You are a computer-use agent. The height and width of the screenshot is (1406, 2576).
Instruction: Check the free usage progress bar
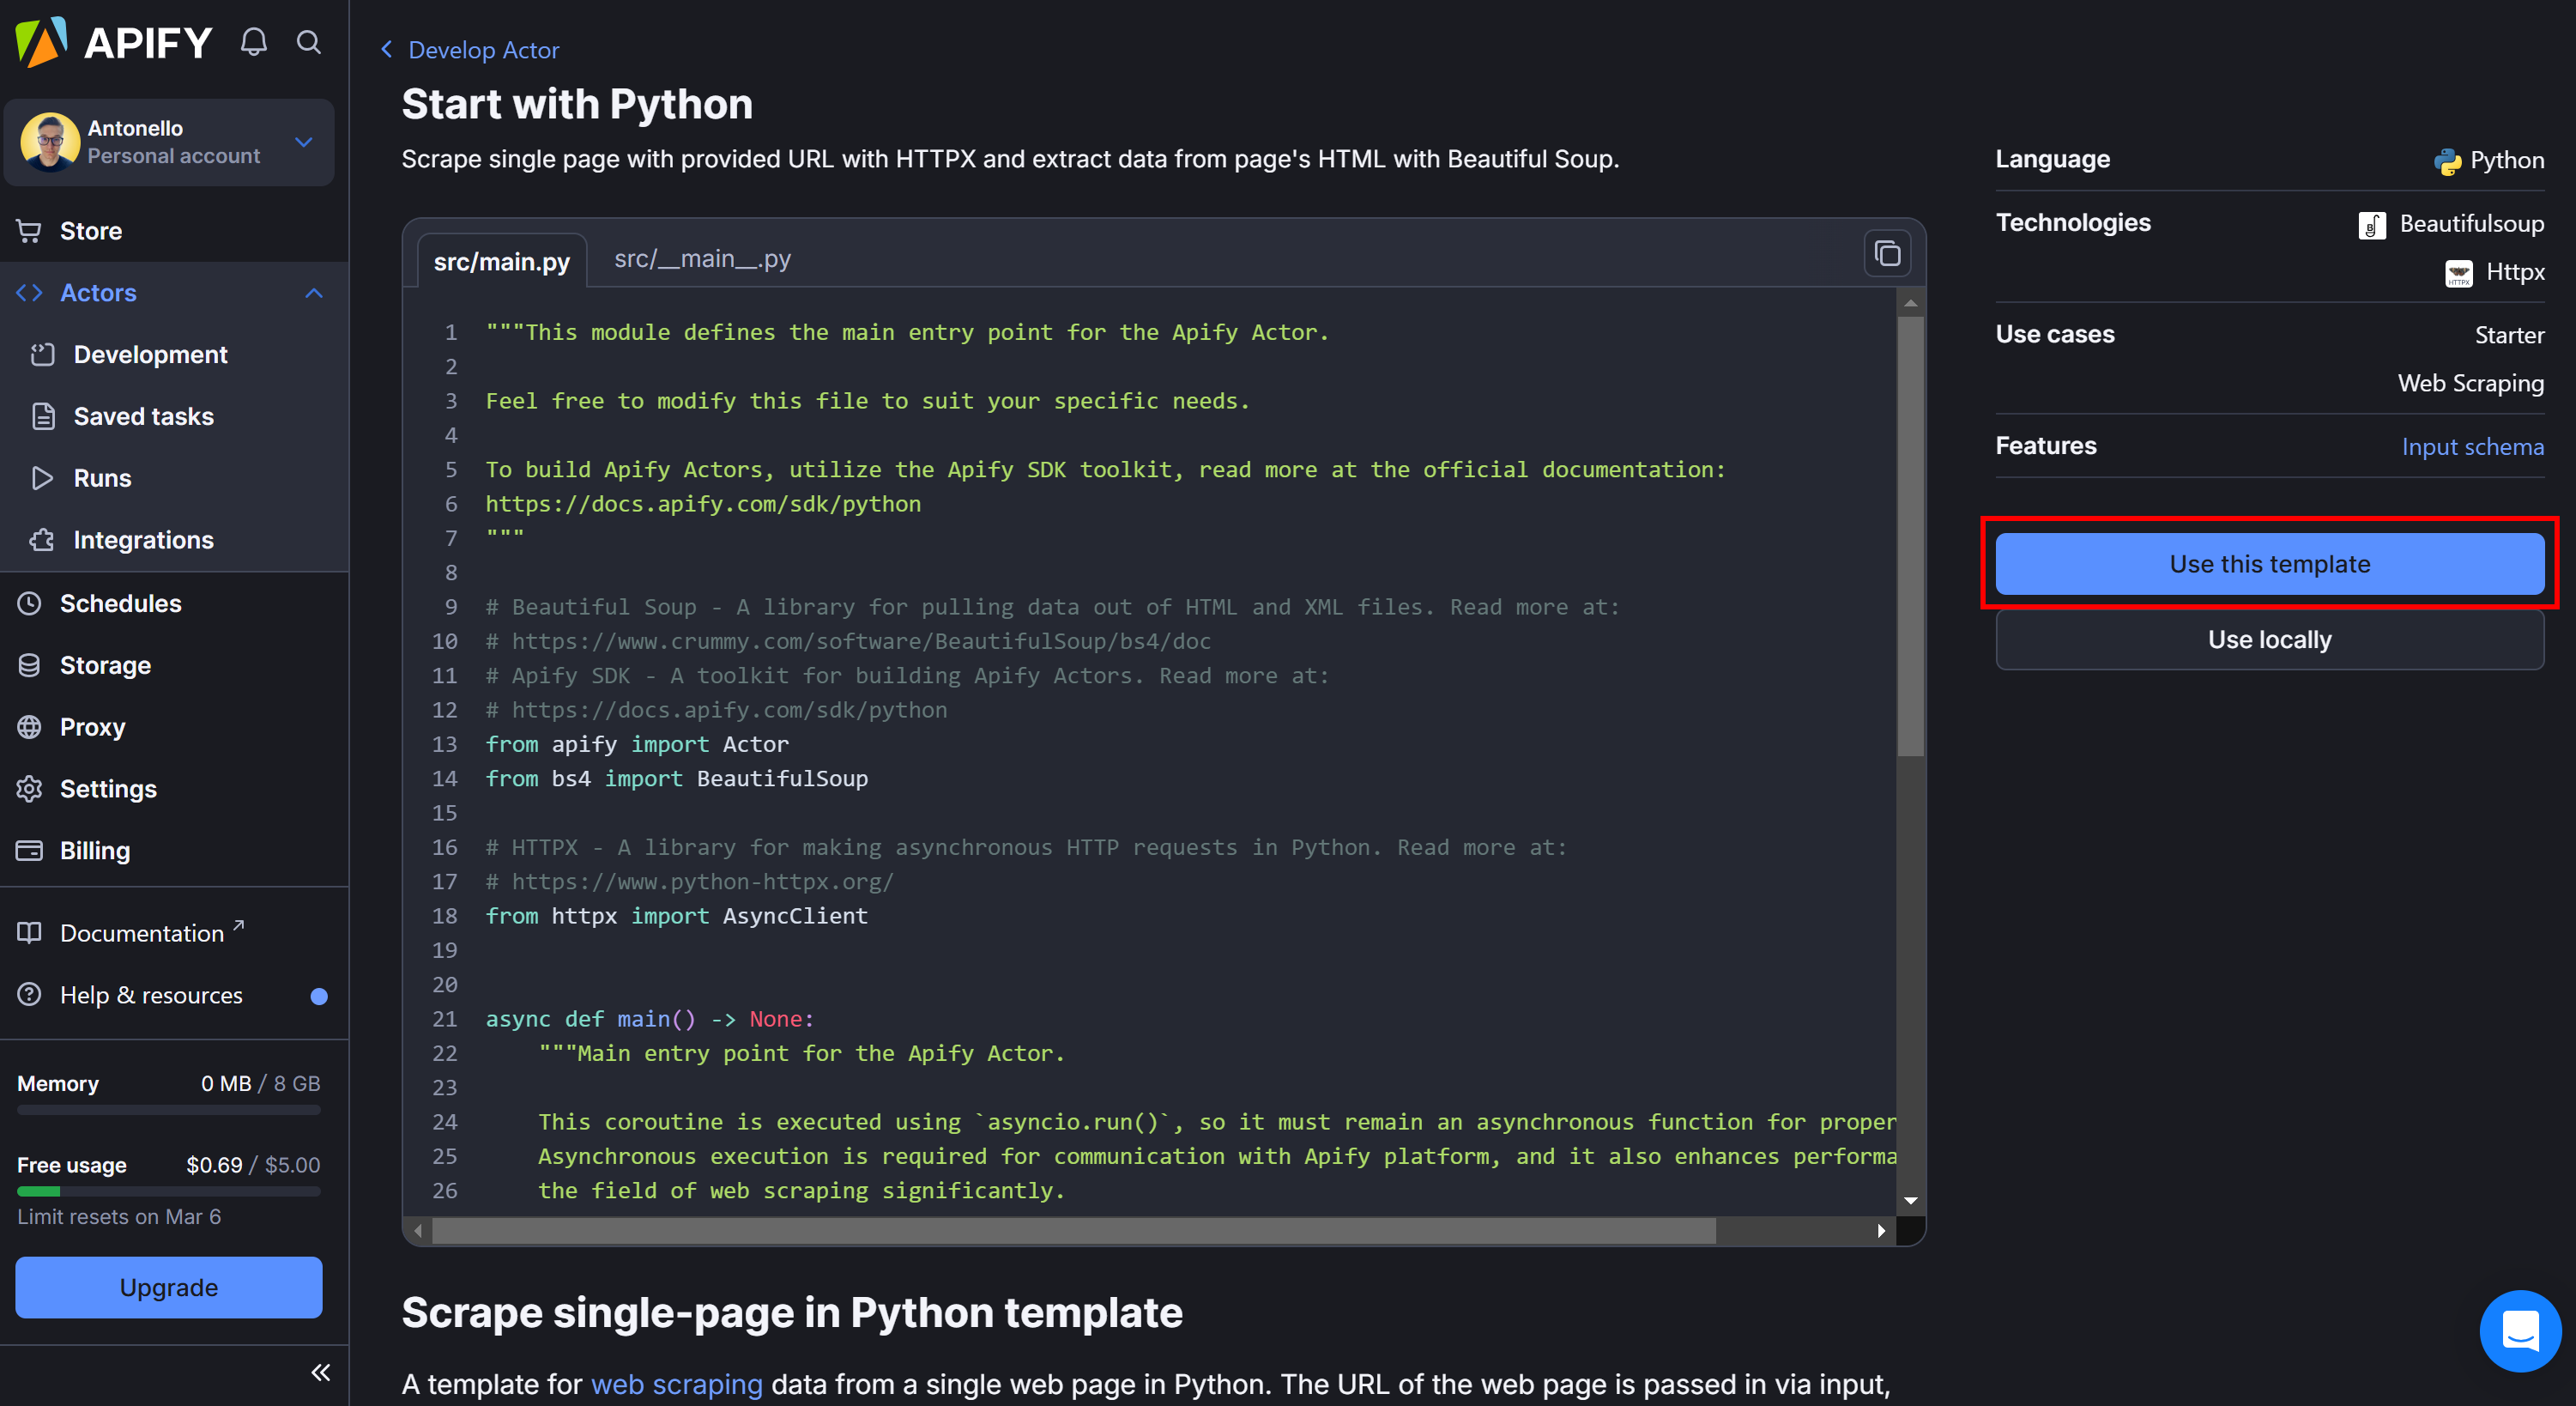[168, 1191]
